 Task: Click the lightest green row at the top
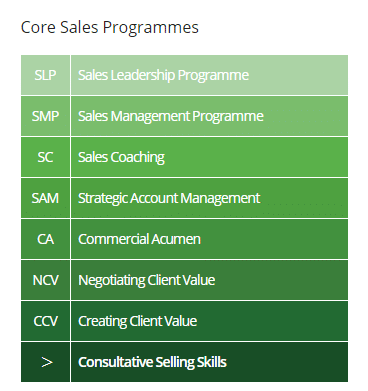[184, 75]
